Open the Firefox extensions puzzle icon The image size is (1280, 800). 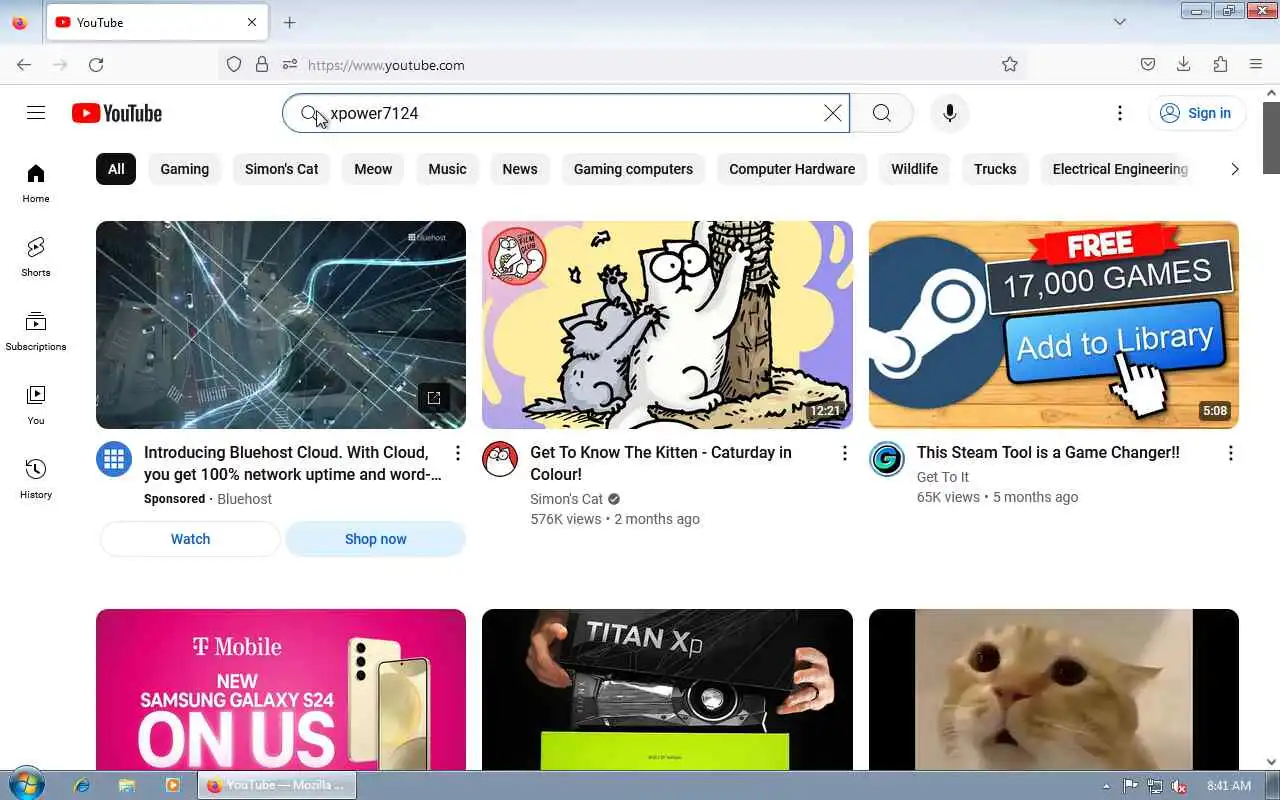pos(1220,64)
